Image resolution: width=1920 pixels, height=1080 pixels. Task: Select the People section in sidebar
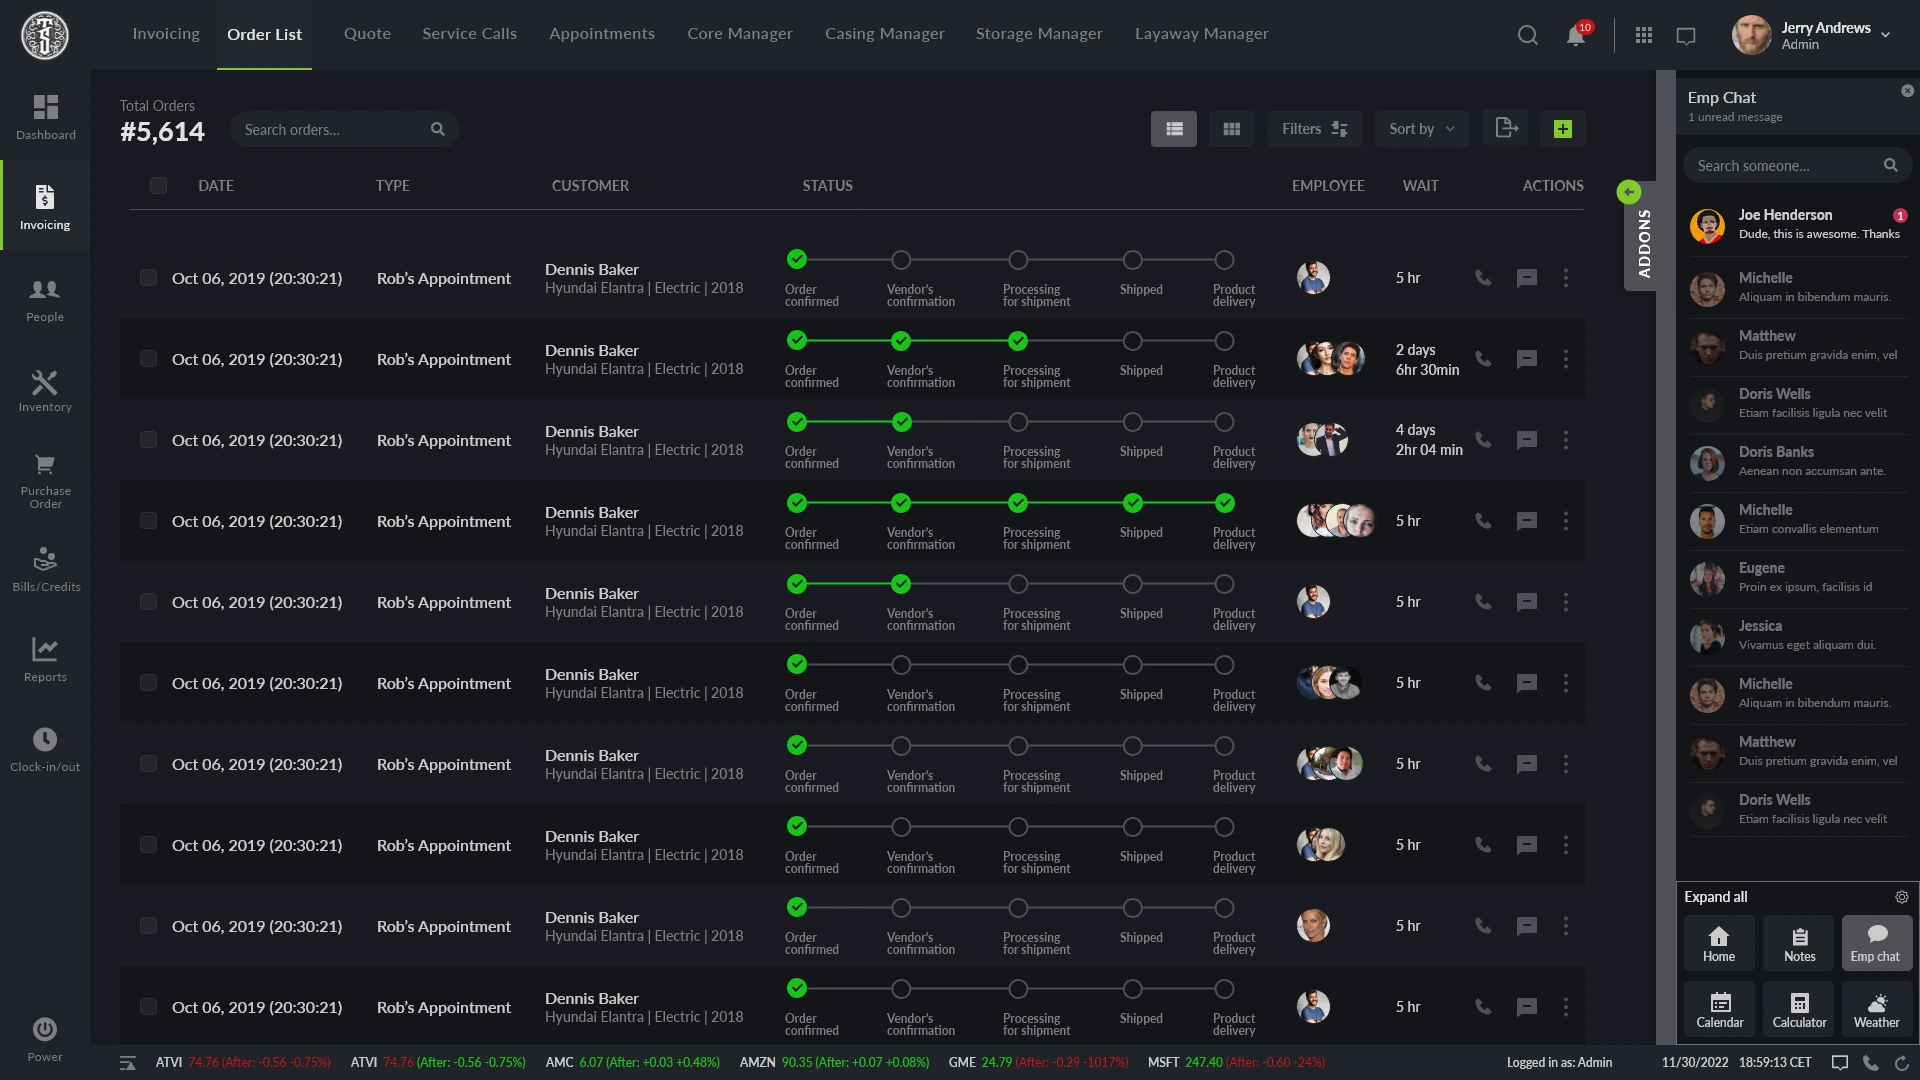(x=44, y=300)
